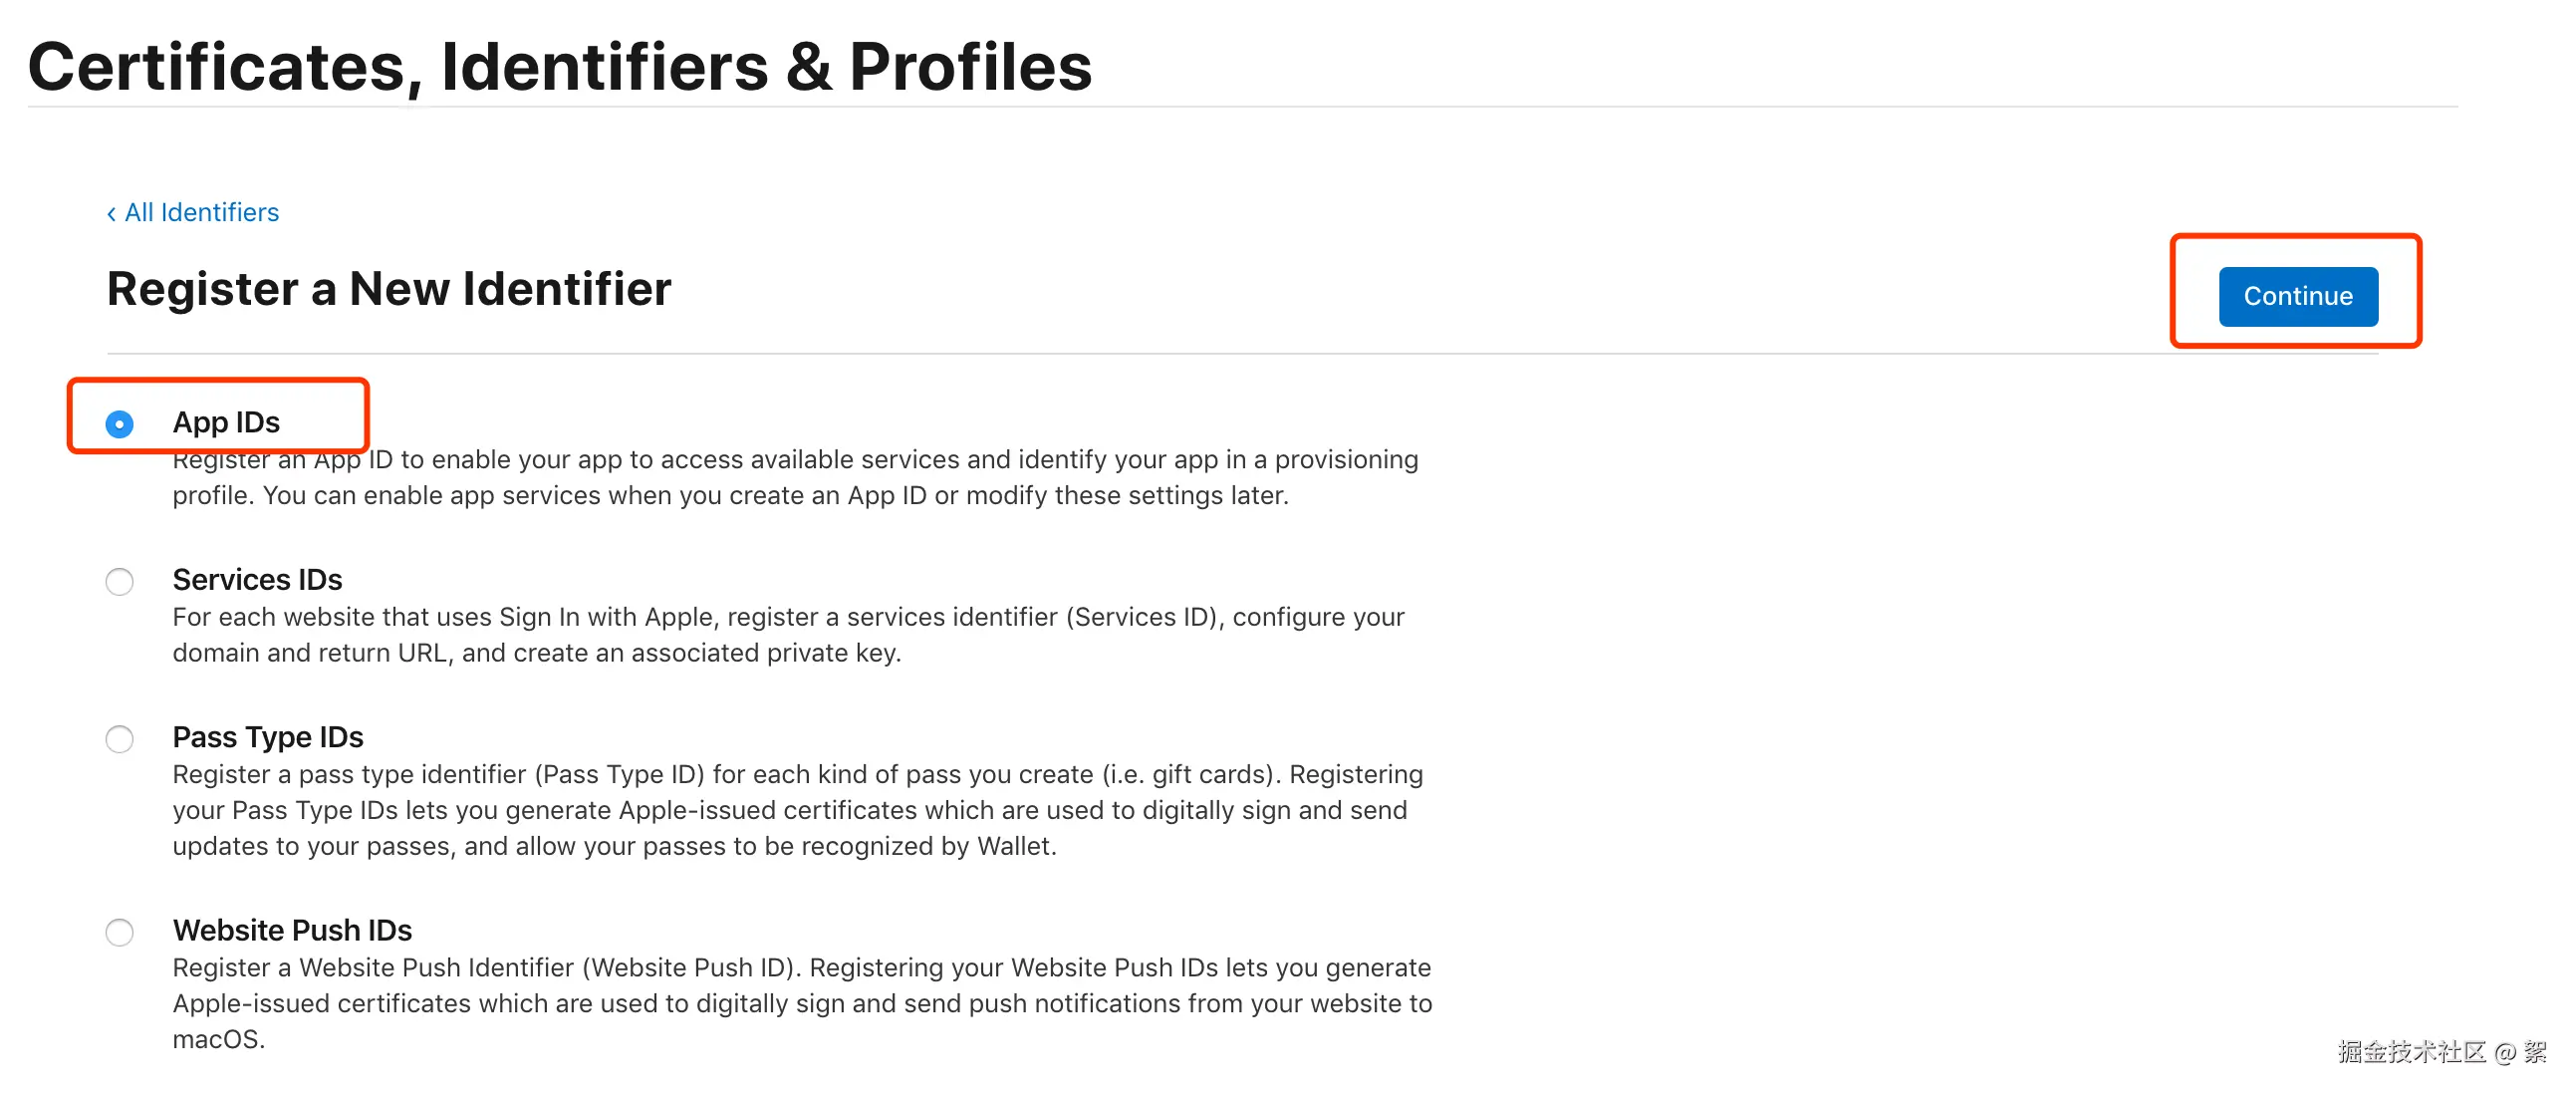Choose the Services IDs radio button
2576x1094 pixels.
(x=120, y=581)
